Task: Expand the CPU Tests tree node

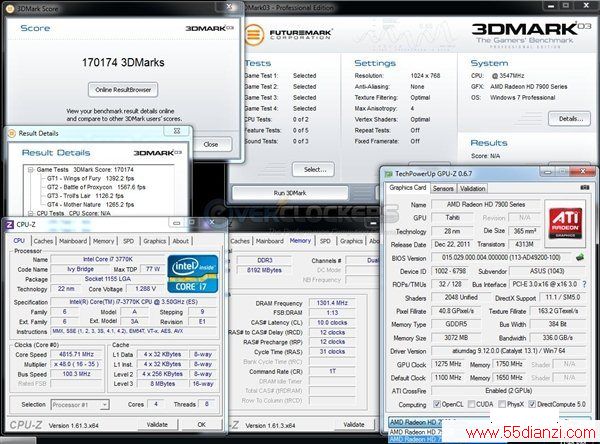Action: coord(30,213)
